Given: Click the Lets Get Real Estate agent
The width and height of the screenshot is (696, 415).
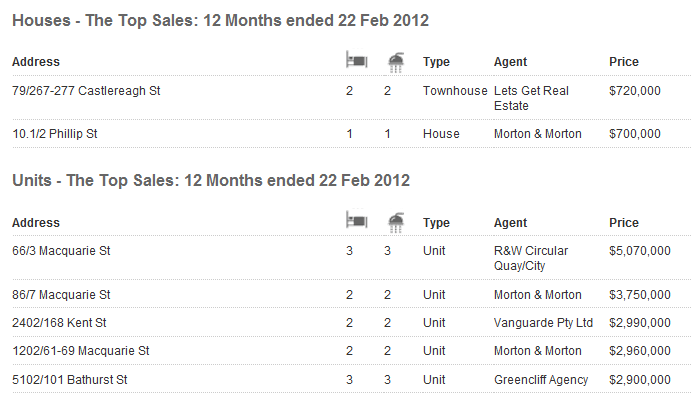Looking at the screenshot, I should pos(531,99).
